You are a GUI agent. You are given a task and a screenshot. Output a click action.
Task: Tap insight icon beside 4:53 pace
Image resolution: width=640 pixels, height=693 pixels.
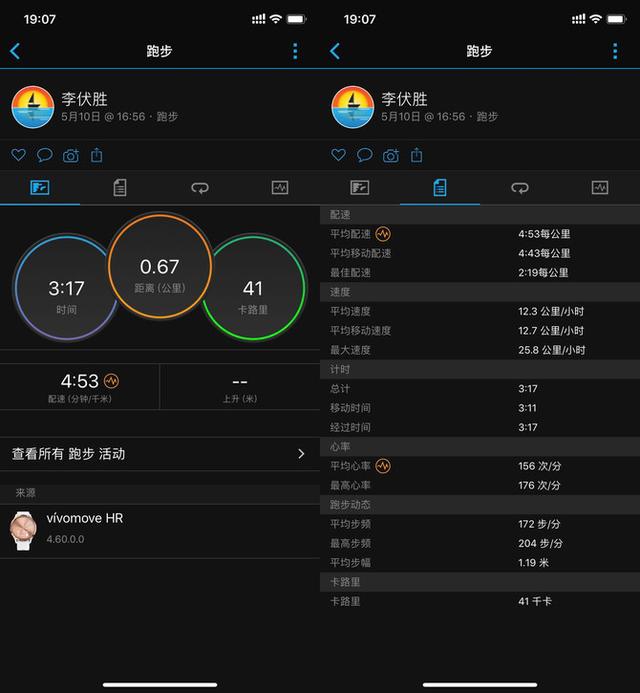tap(111, 381)
